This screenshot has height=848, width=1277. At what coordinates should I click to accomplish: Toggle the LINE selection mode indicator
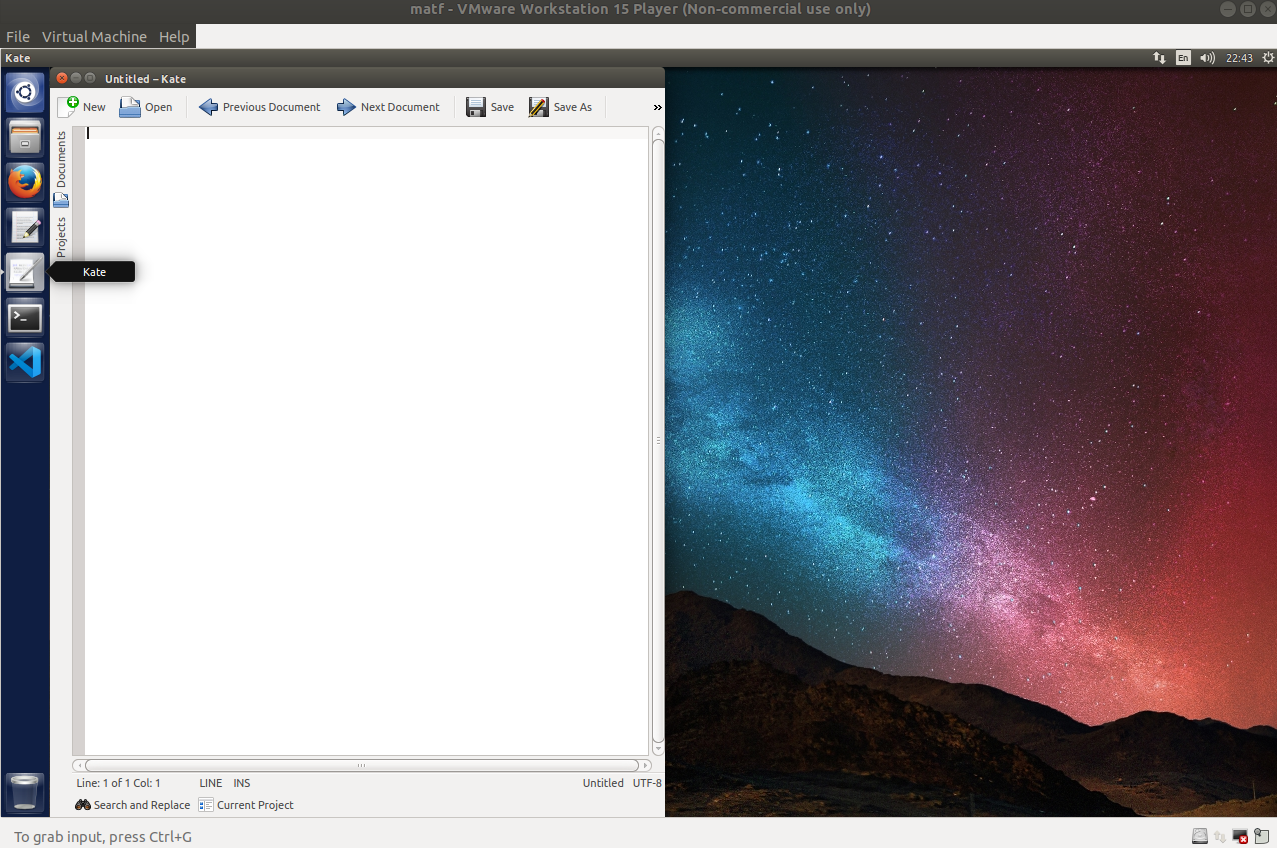tap(211, 783)
